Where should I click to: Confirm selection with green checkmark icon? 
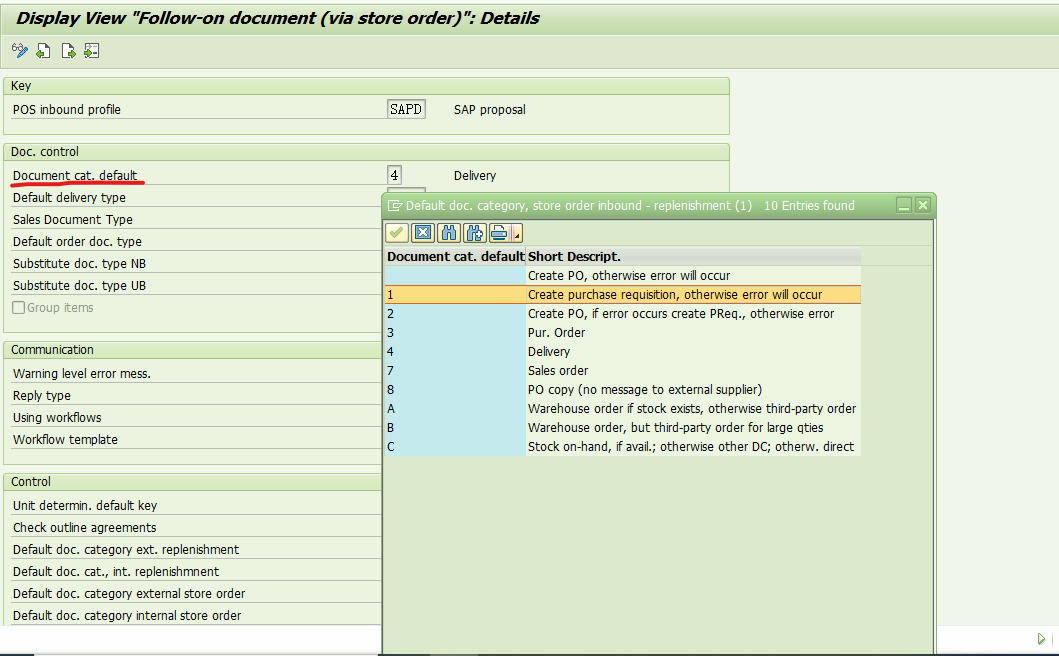(396, 233)
